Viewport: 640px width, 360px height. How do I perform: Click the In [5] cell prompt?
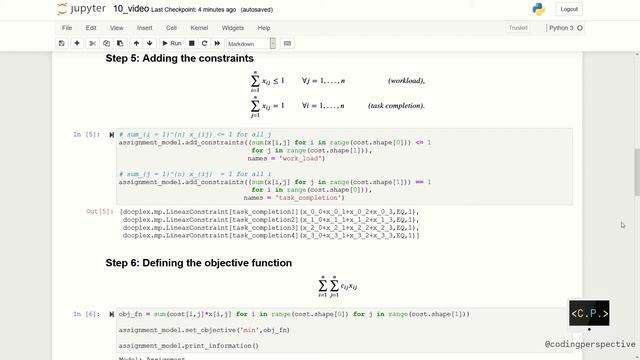87,134
